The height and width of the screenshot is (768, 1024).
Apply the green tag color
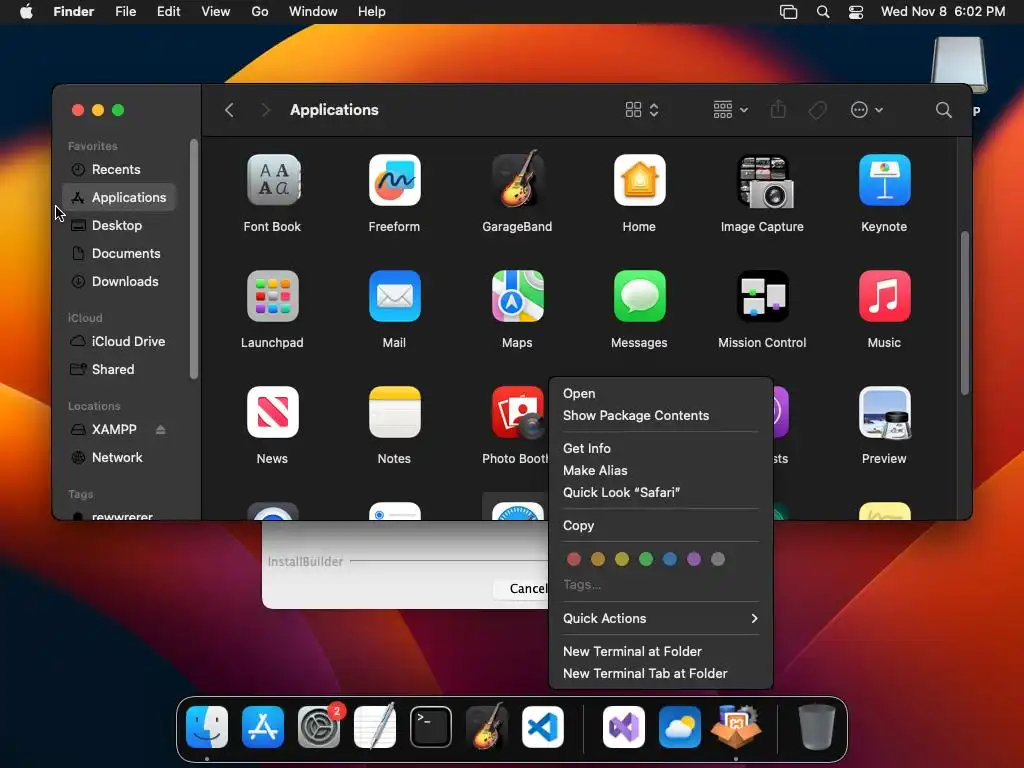[x=646, y=559]
